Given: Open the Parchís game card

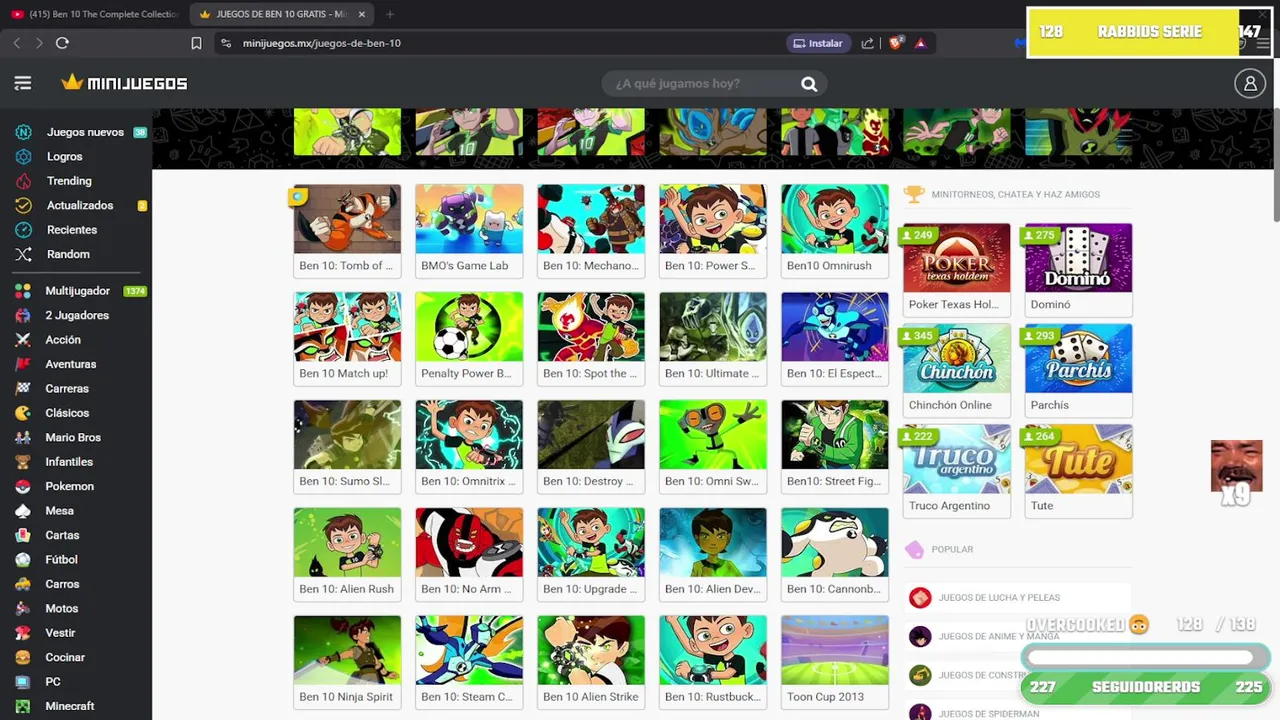Looking at the screenshot, I should pyautogui.click(x=1079, y=370).
